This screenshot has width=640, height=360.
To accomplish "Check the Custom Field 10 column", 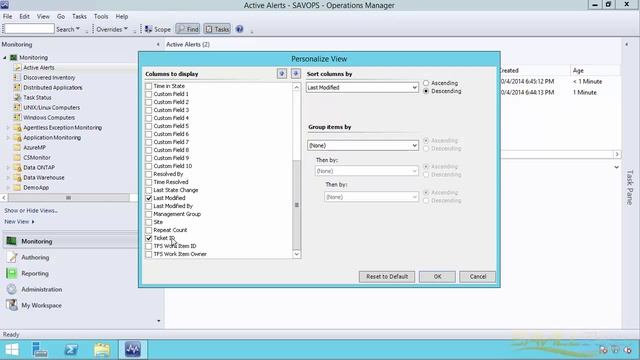I will (149, 166).
